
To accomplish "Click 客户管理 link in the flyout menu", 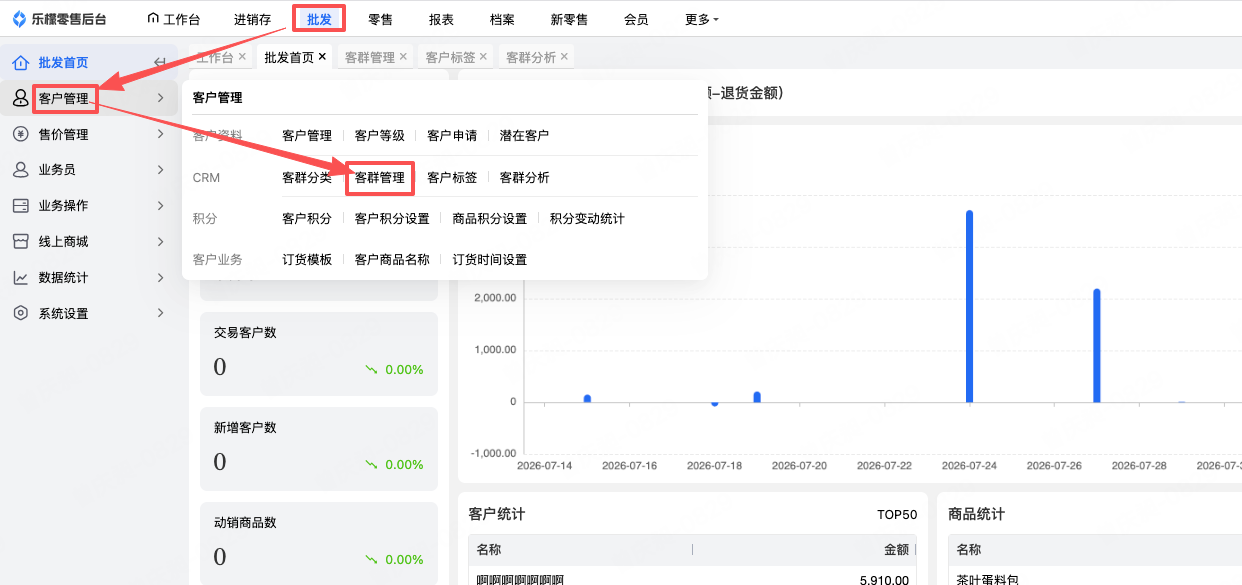I will coord(307,135).
